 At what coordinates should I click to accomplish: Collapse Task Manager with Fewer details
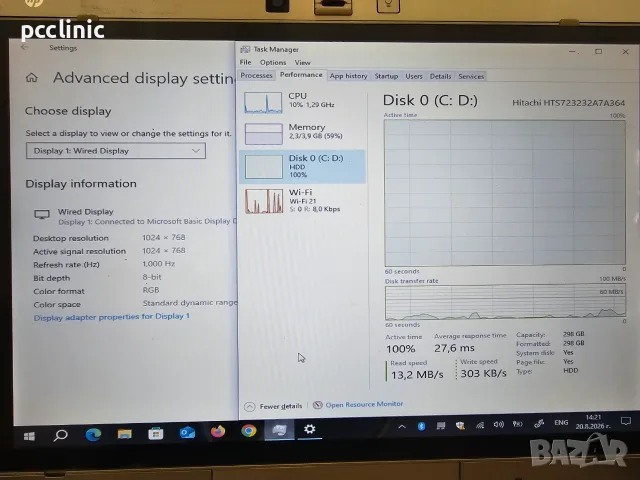[273, 406]
